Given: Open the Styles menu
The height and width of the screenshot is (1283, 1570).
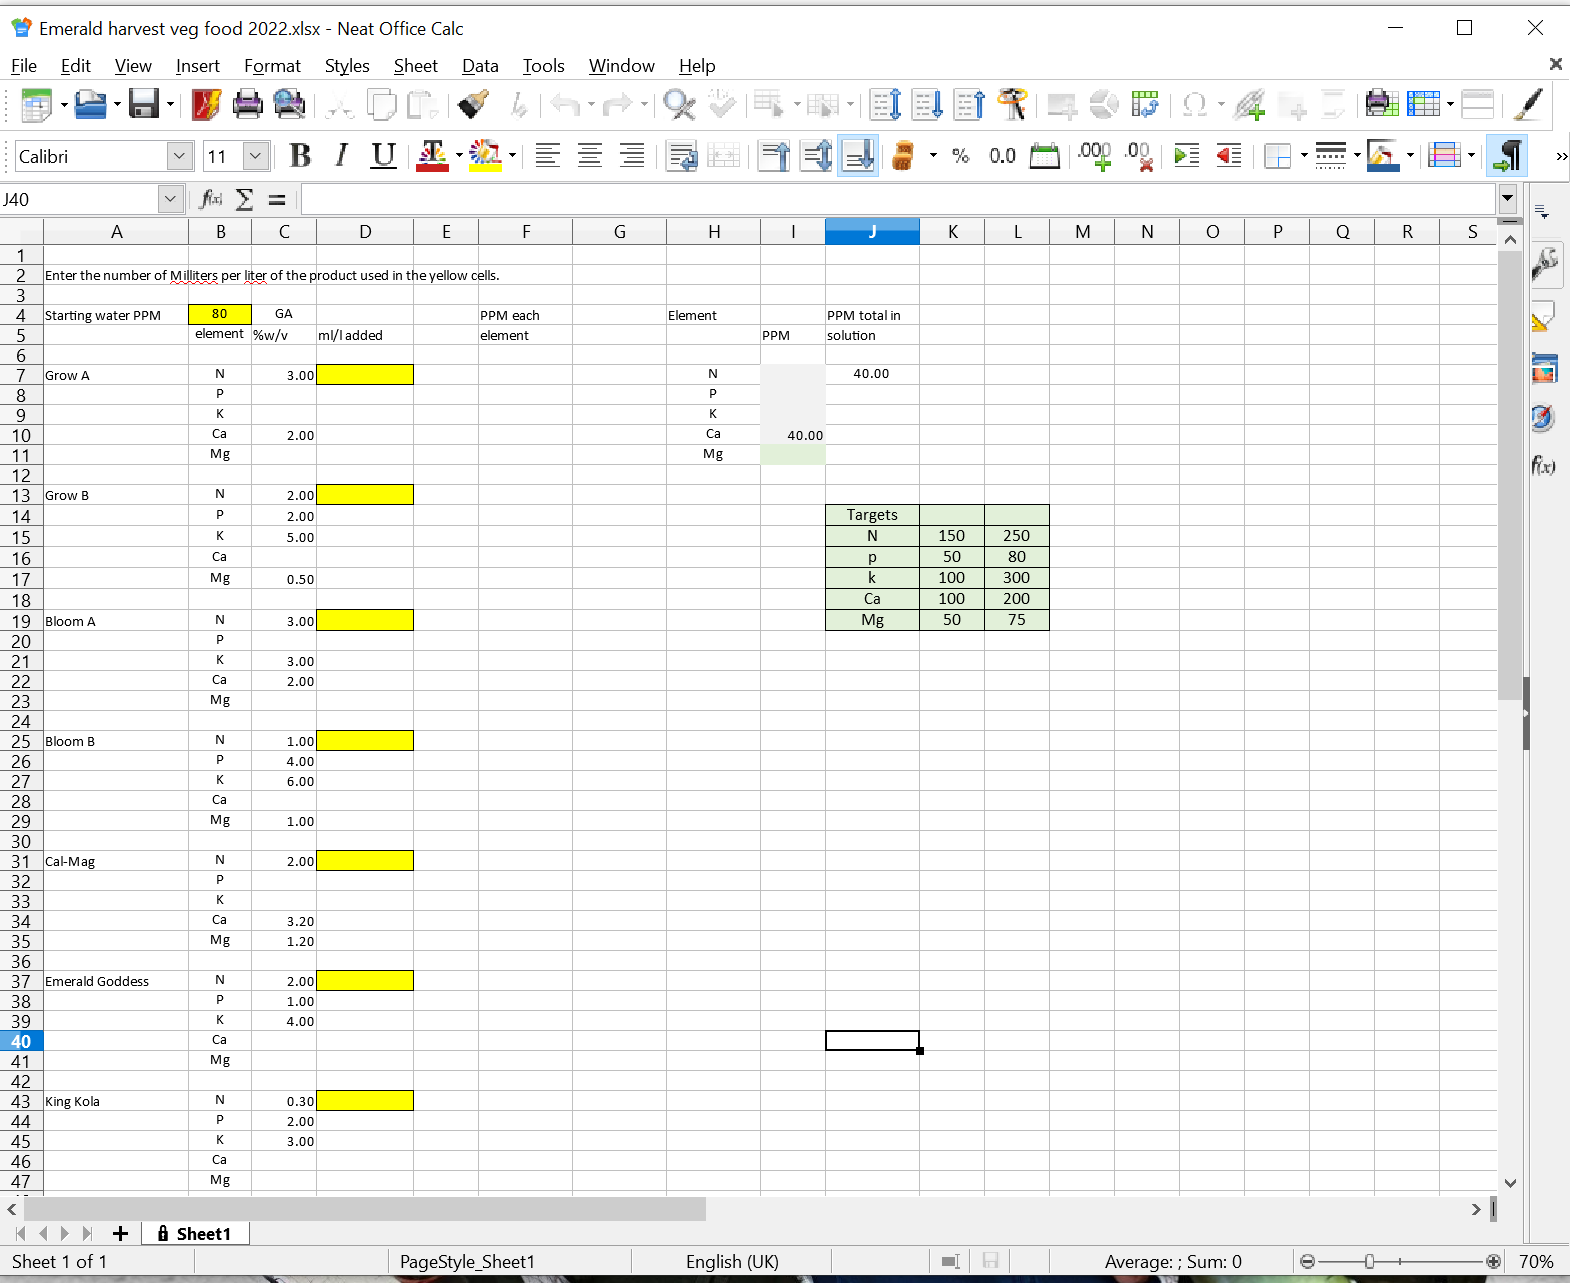Looking at the screenshot, I should click(x=347, y=66).
